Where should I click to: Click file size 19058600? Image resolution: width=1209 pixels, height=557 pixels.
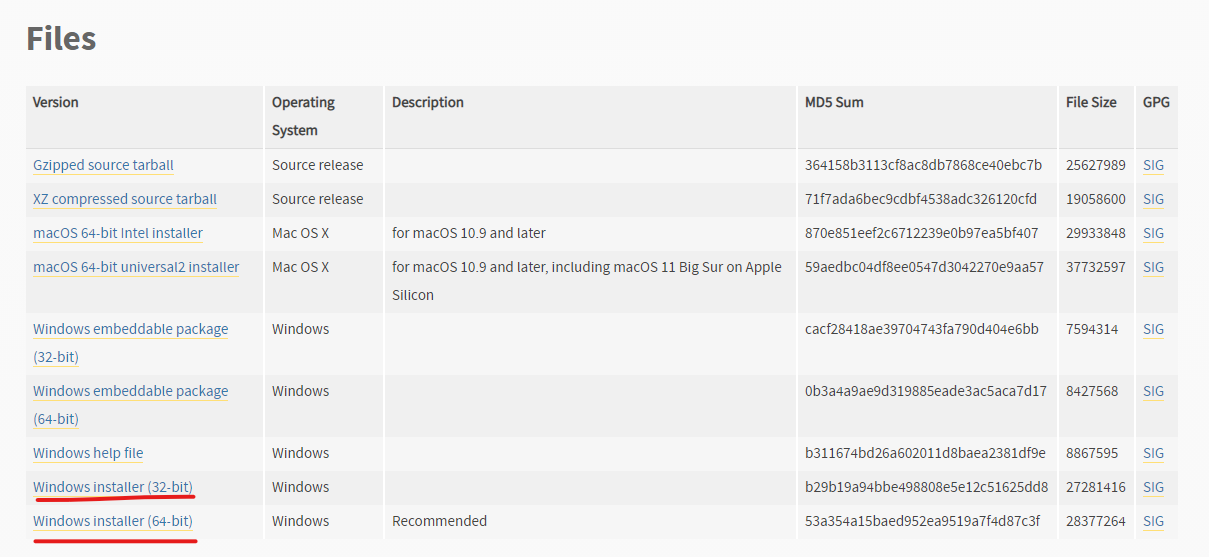[x=1095, y=199]
